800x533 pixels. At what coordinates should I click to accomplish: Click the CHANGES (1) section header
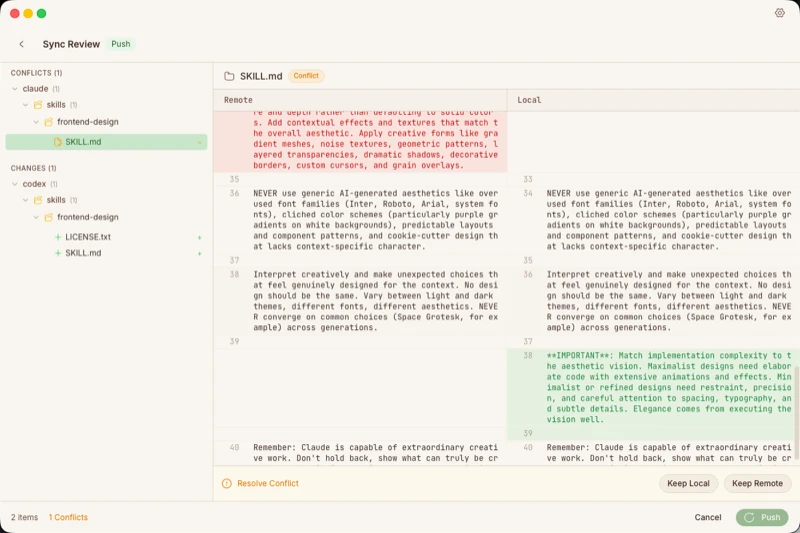[x=33, y=168]
